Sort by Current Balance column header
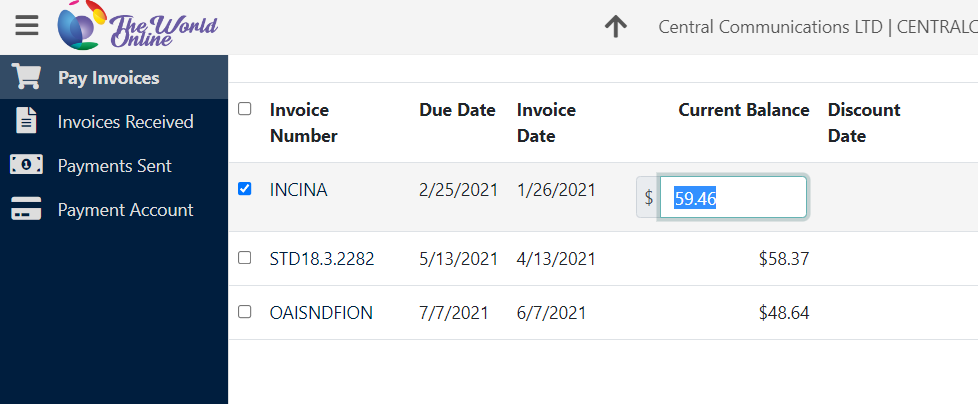Image resolution: width=978 pixels, height=404 pixels. (x=743, y=110)
